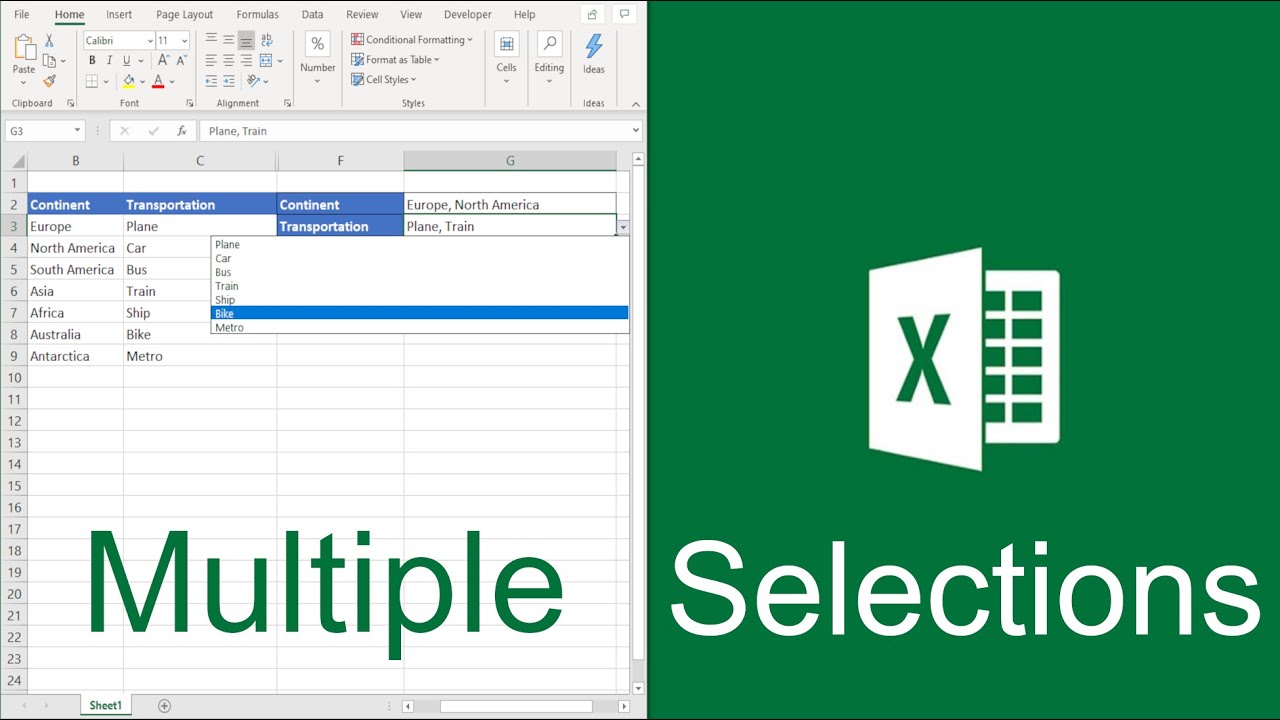1280x720 pixels.
Task: Open Clipboard dialog launcher
Action: [71, 103]
